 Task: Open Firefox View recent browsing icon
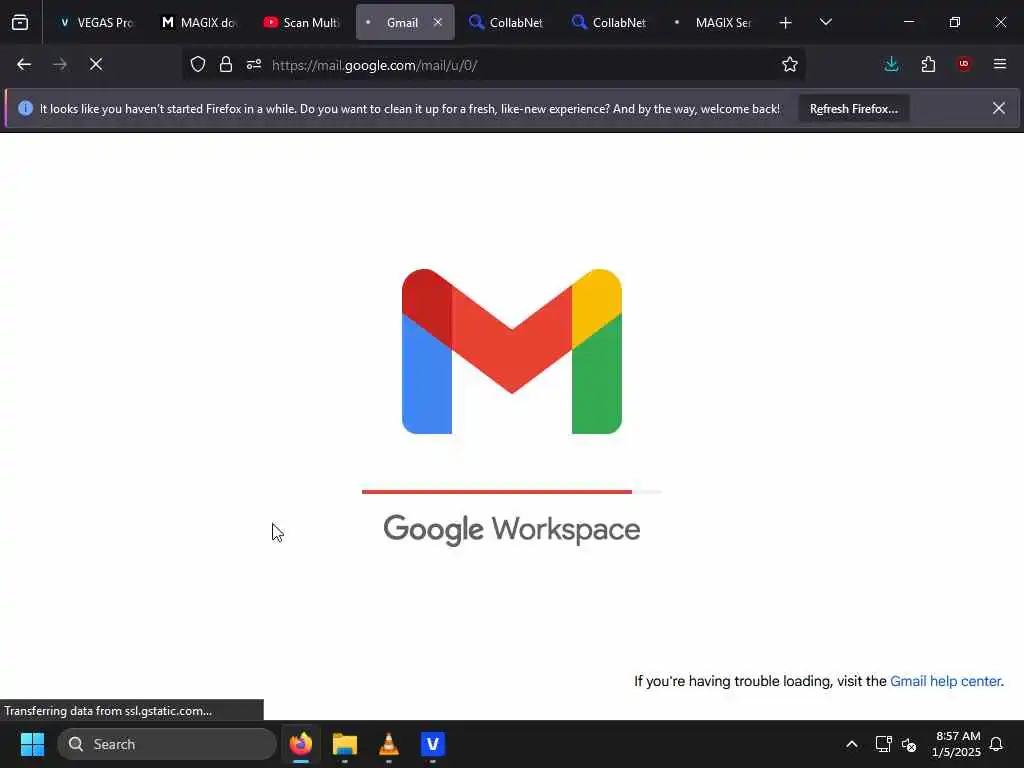point(20,22)
